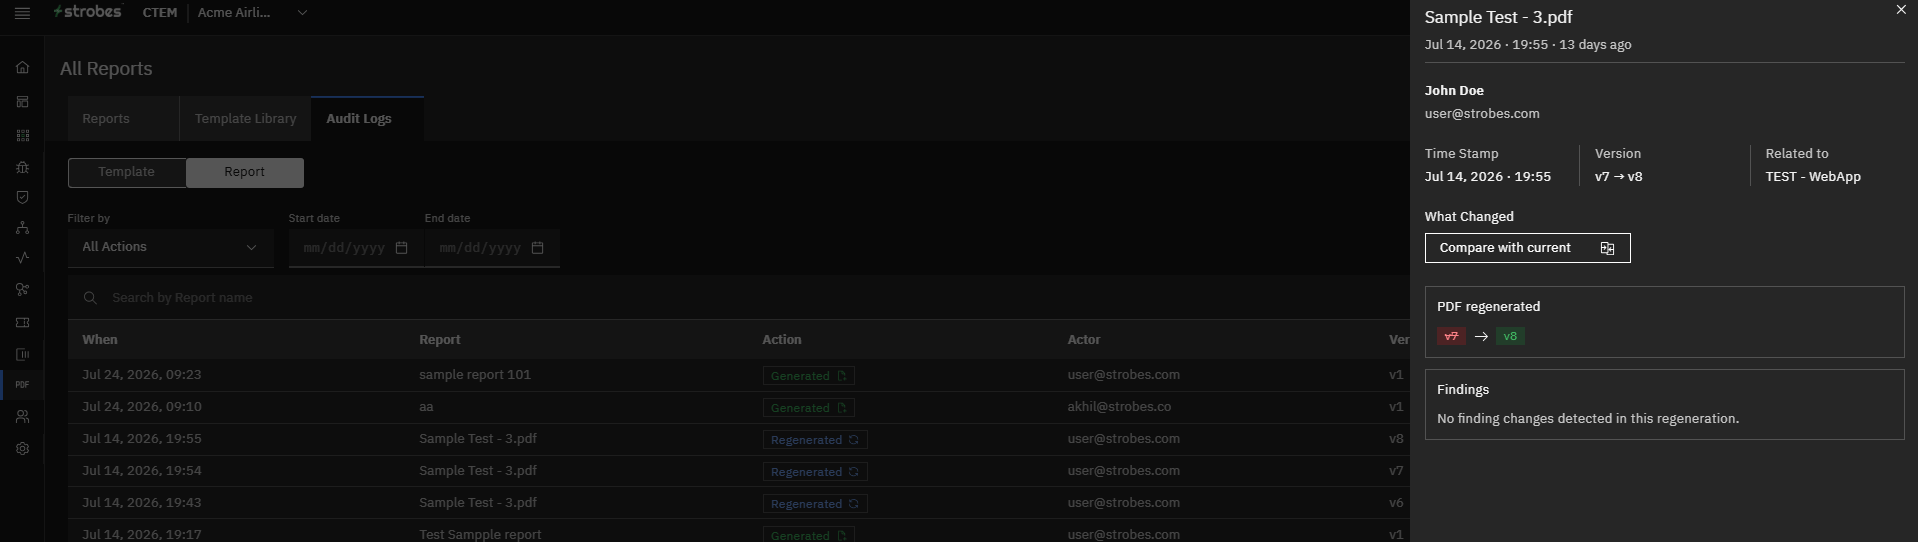Click the Regenerated badge for version v8

click(815, 440)
